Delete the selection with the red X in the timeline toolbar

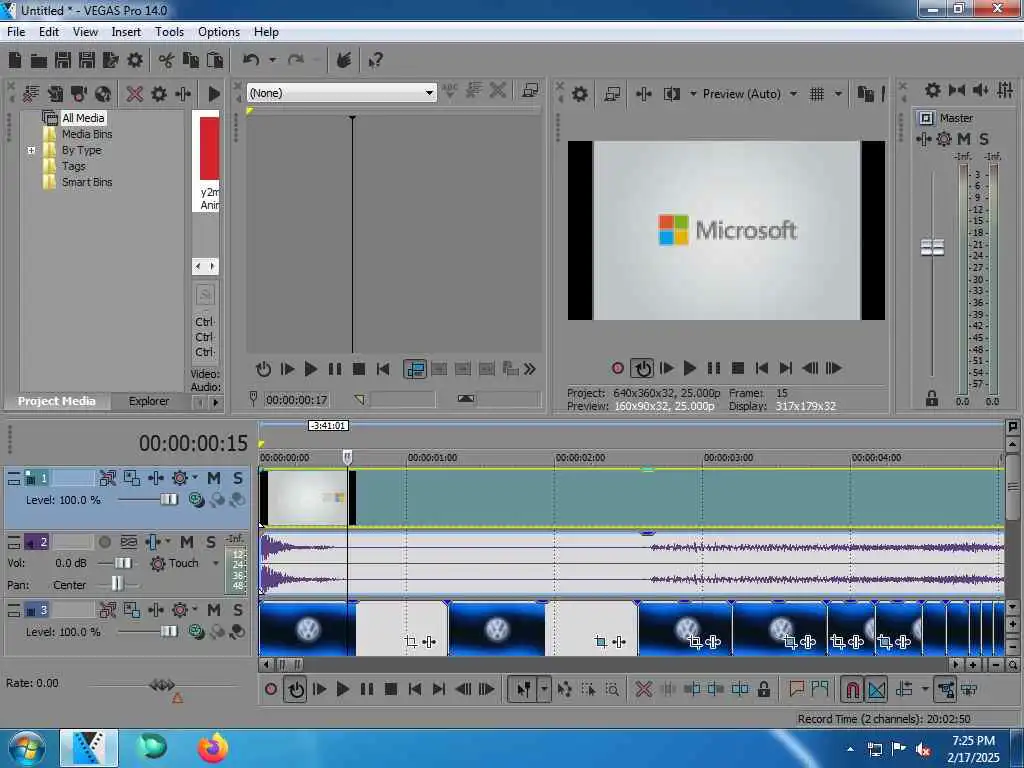click(643, 689)
